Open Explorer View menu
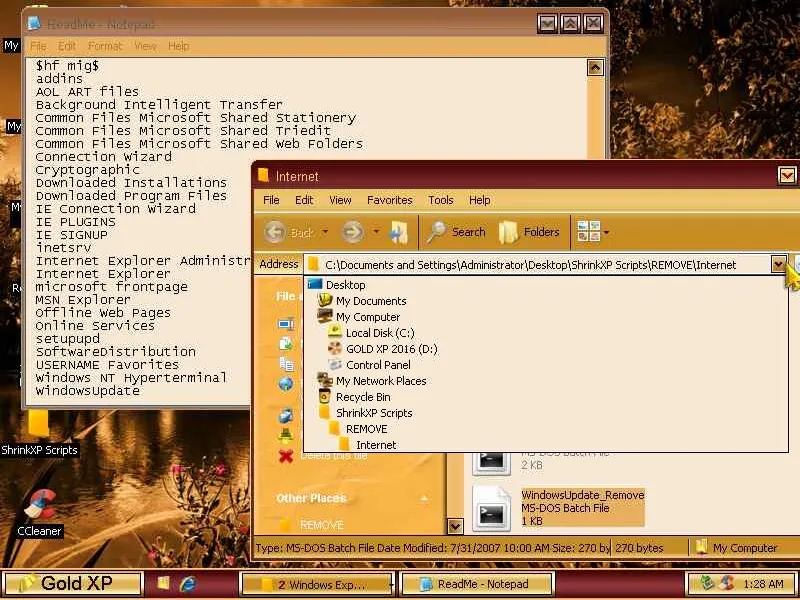This screenshot has width=800, height=600. coord(340,200)
